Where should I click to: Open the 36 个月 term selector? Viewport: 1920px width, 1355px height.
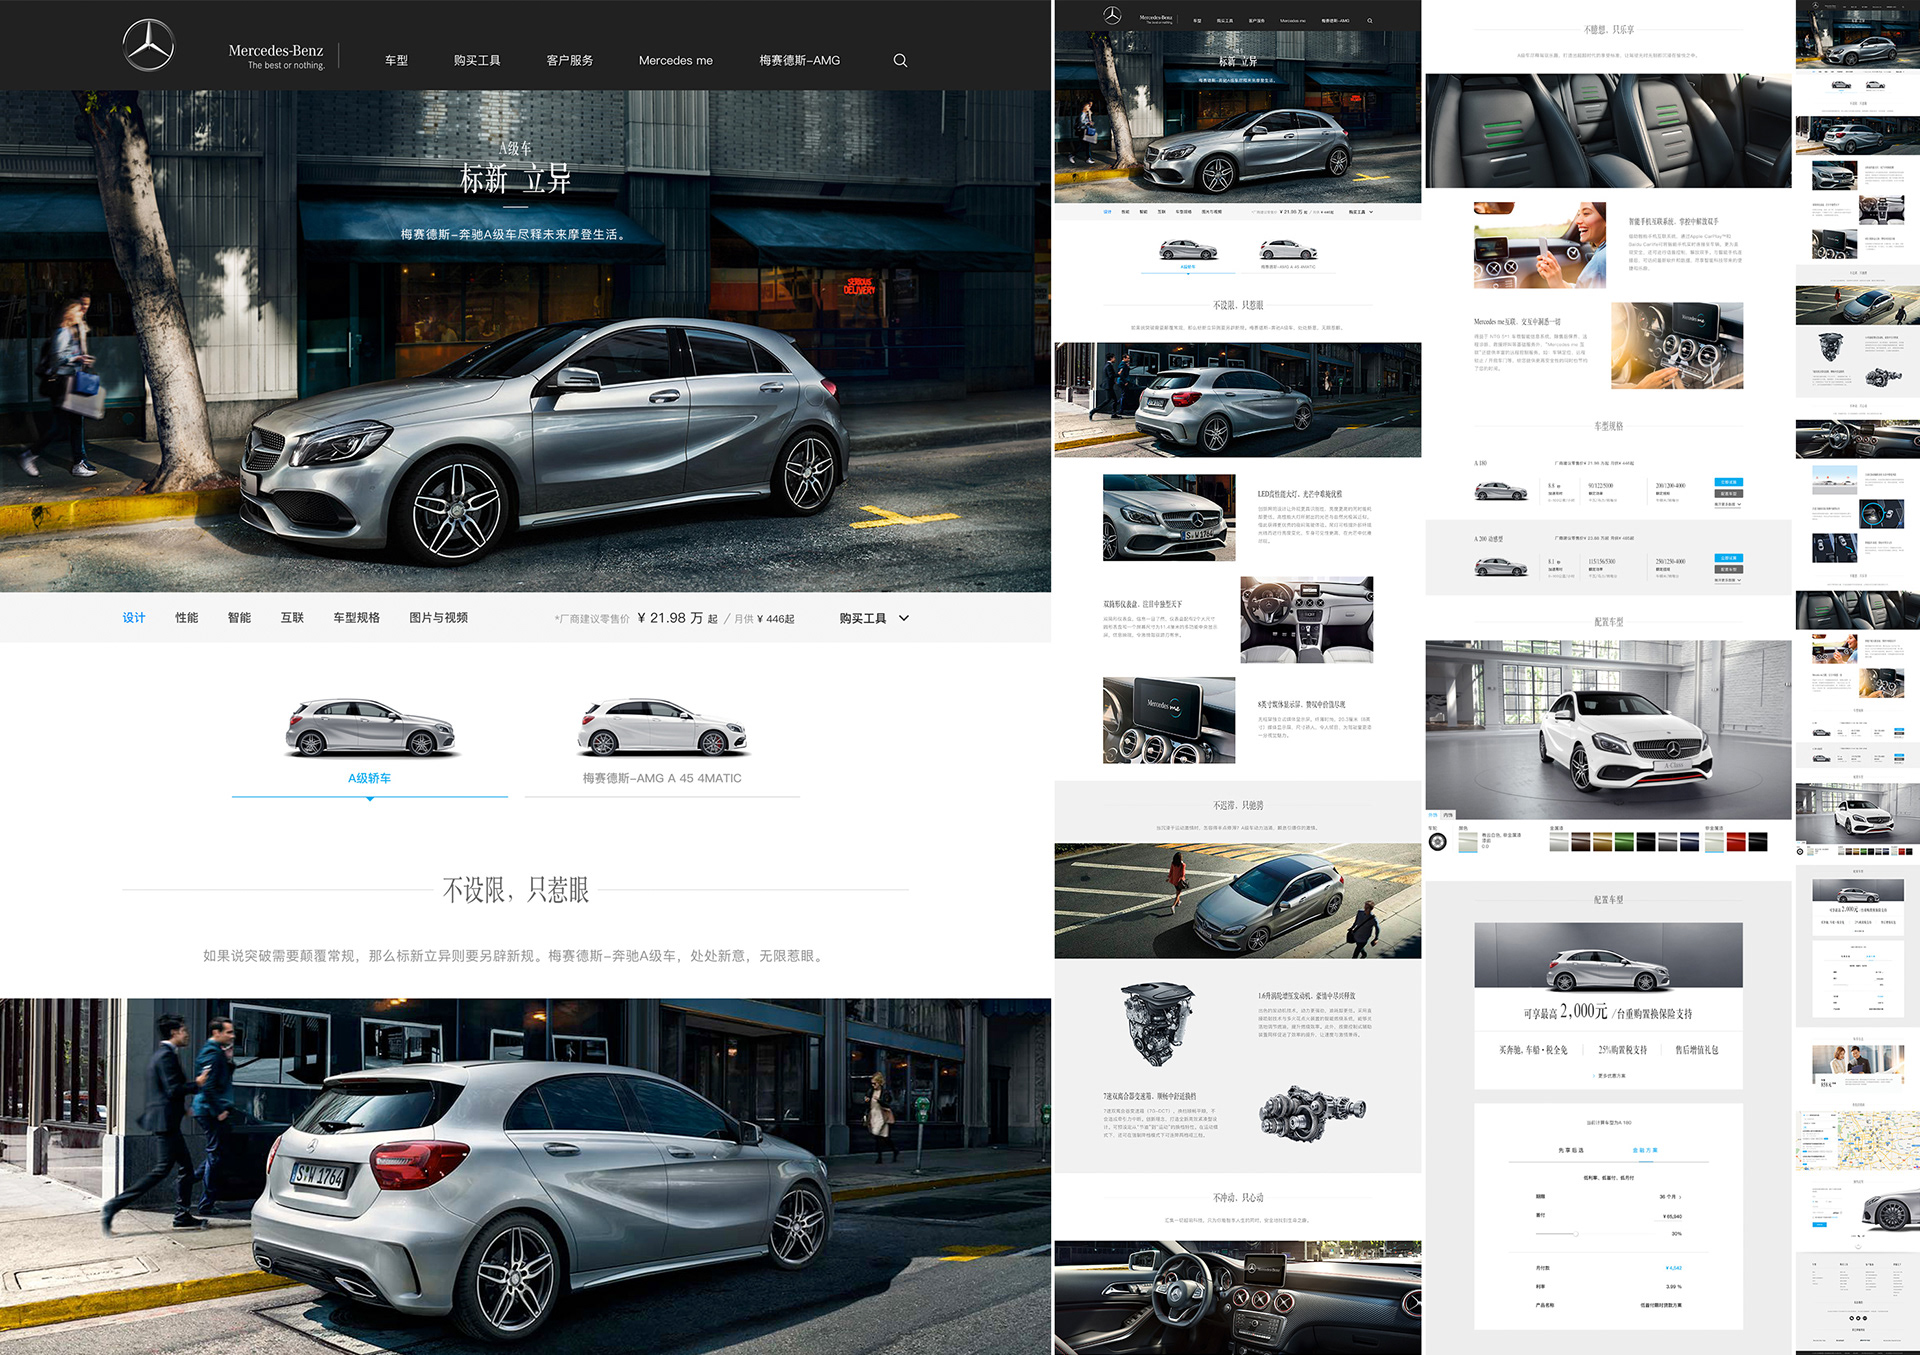[1670, 1196]
